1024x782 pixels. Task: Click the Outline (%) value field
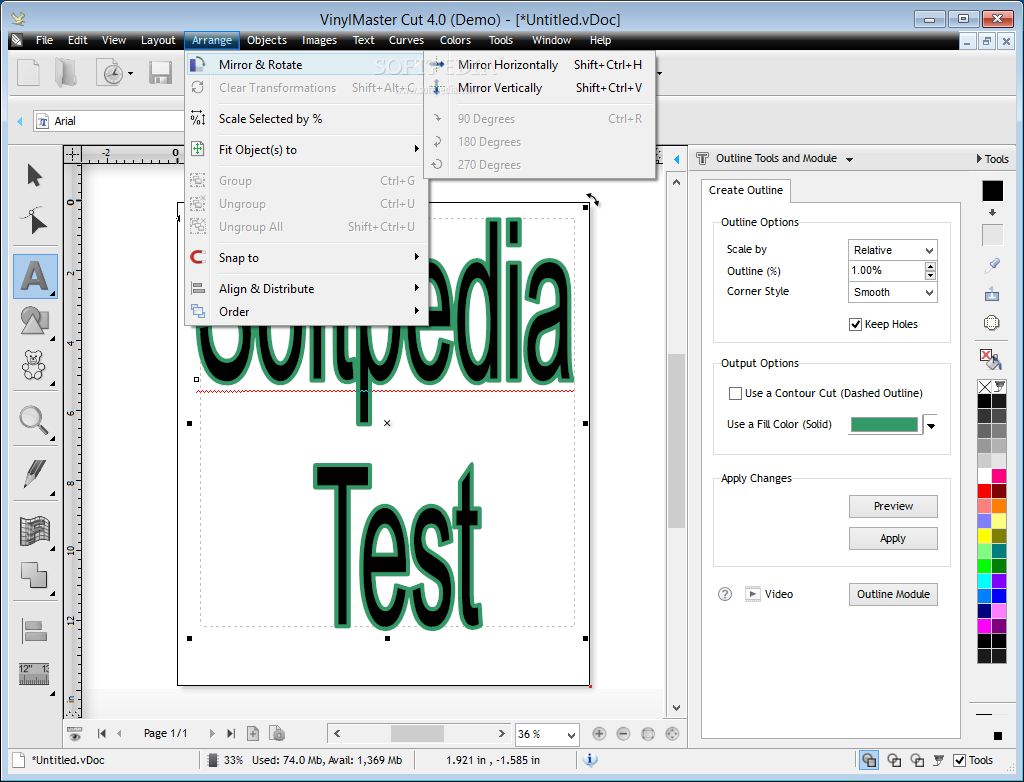pyautogui.click(x=886, y=270)
